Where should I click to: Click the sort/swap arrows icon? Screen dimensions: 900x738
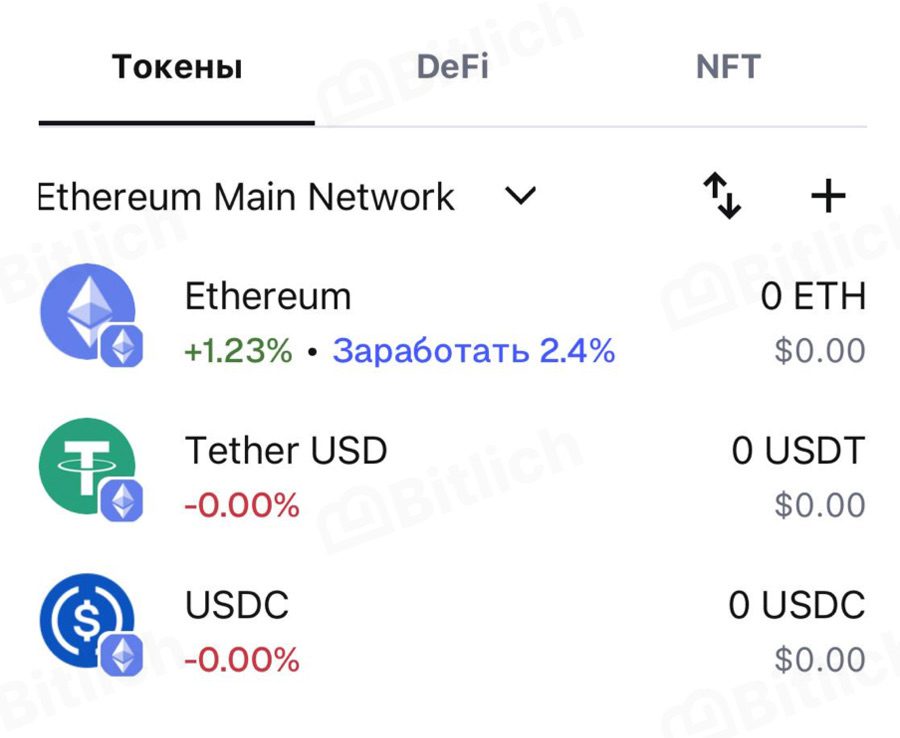722,196
